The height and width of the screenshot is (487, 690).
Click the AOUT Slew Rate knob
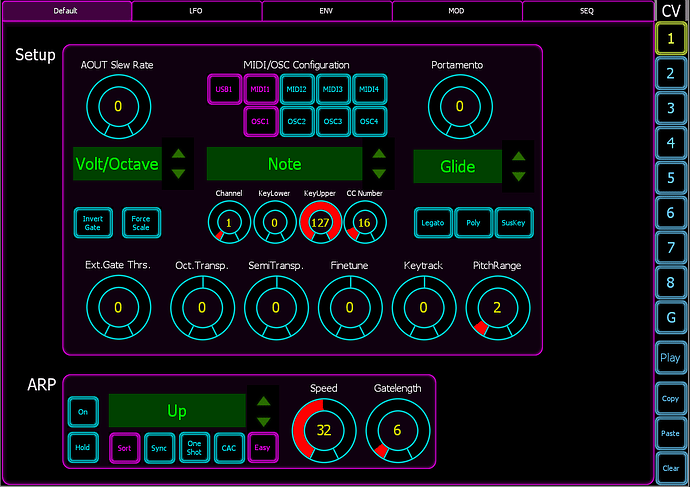(119, 106)
